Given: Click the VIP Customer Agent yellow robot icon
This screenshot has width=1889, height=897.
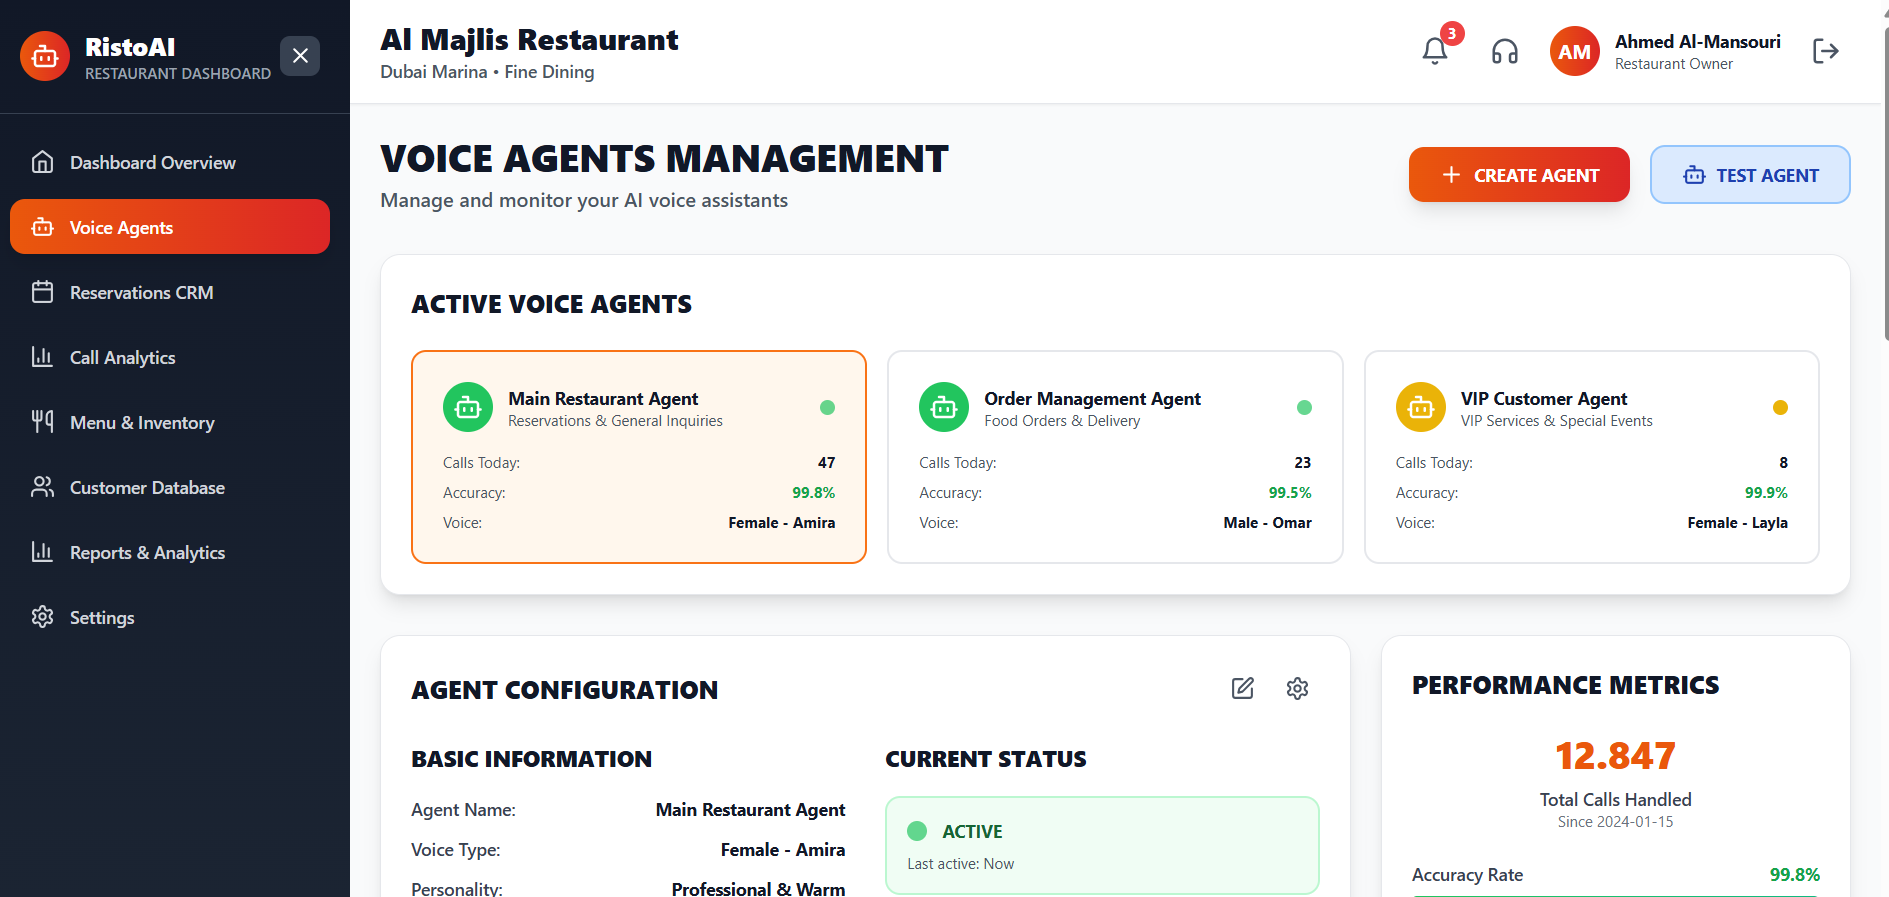Looking at the screenshot, I should coord(1420,407).
